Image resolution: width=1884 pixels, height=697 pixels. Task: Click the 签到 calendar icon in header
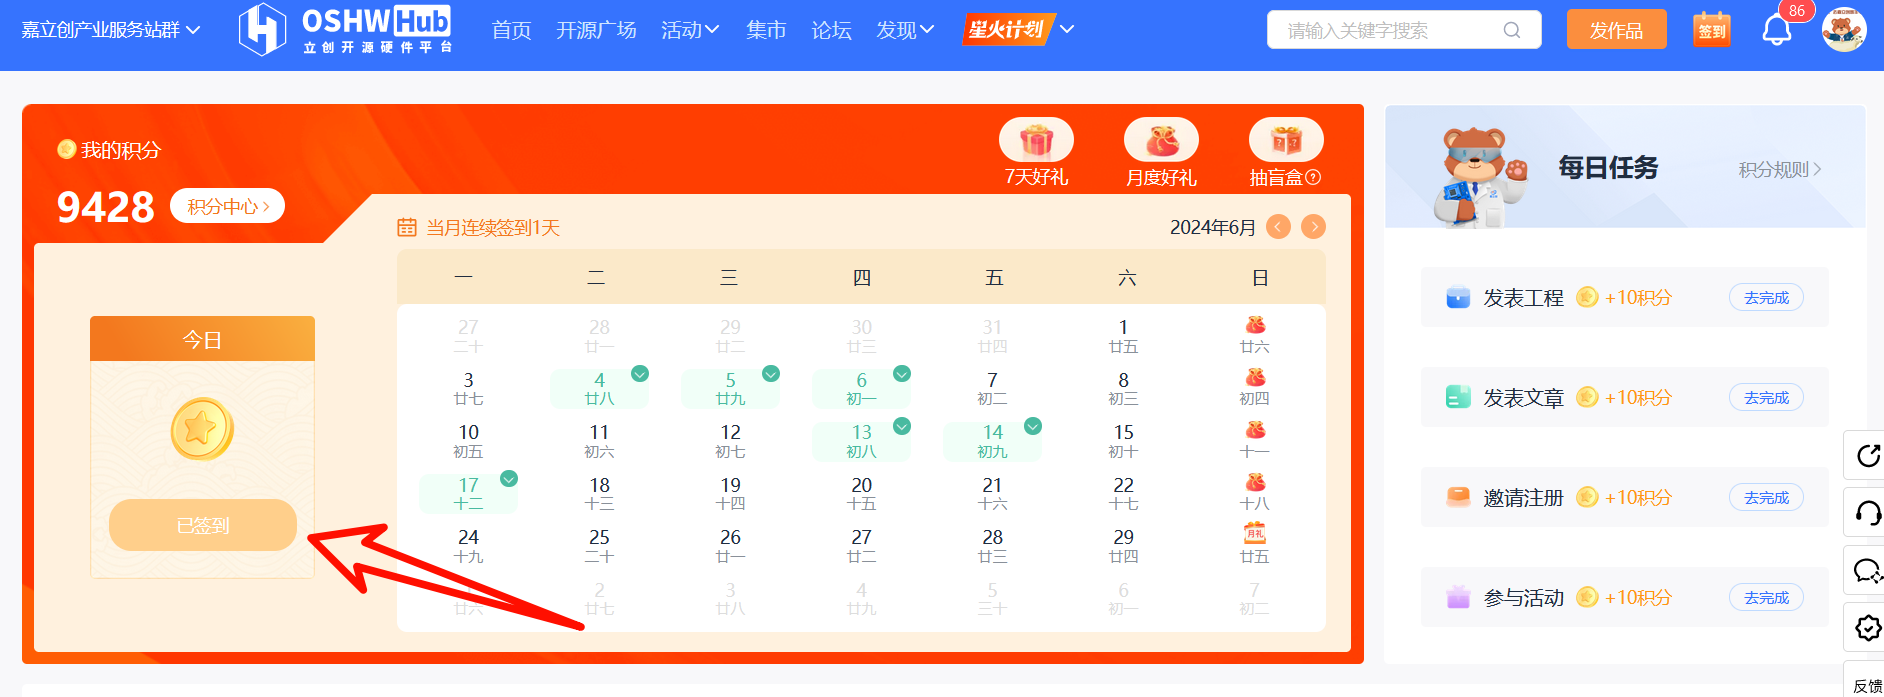click(1712, 30)
